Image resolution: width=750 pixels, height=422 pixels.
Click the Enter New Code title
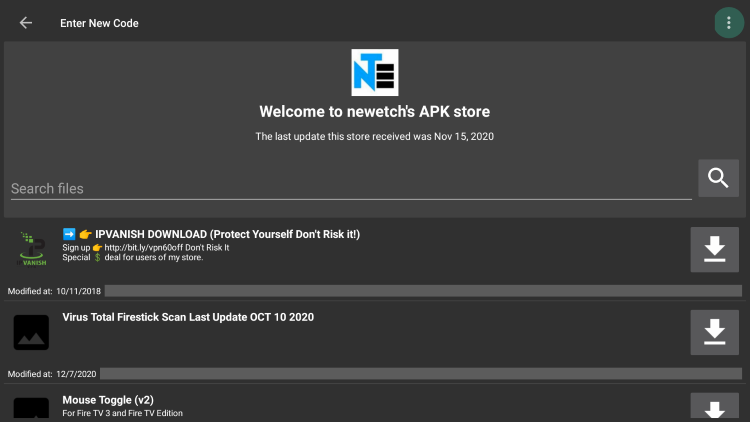pos(99,23)
